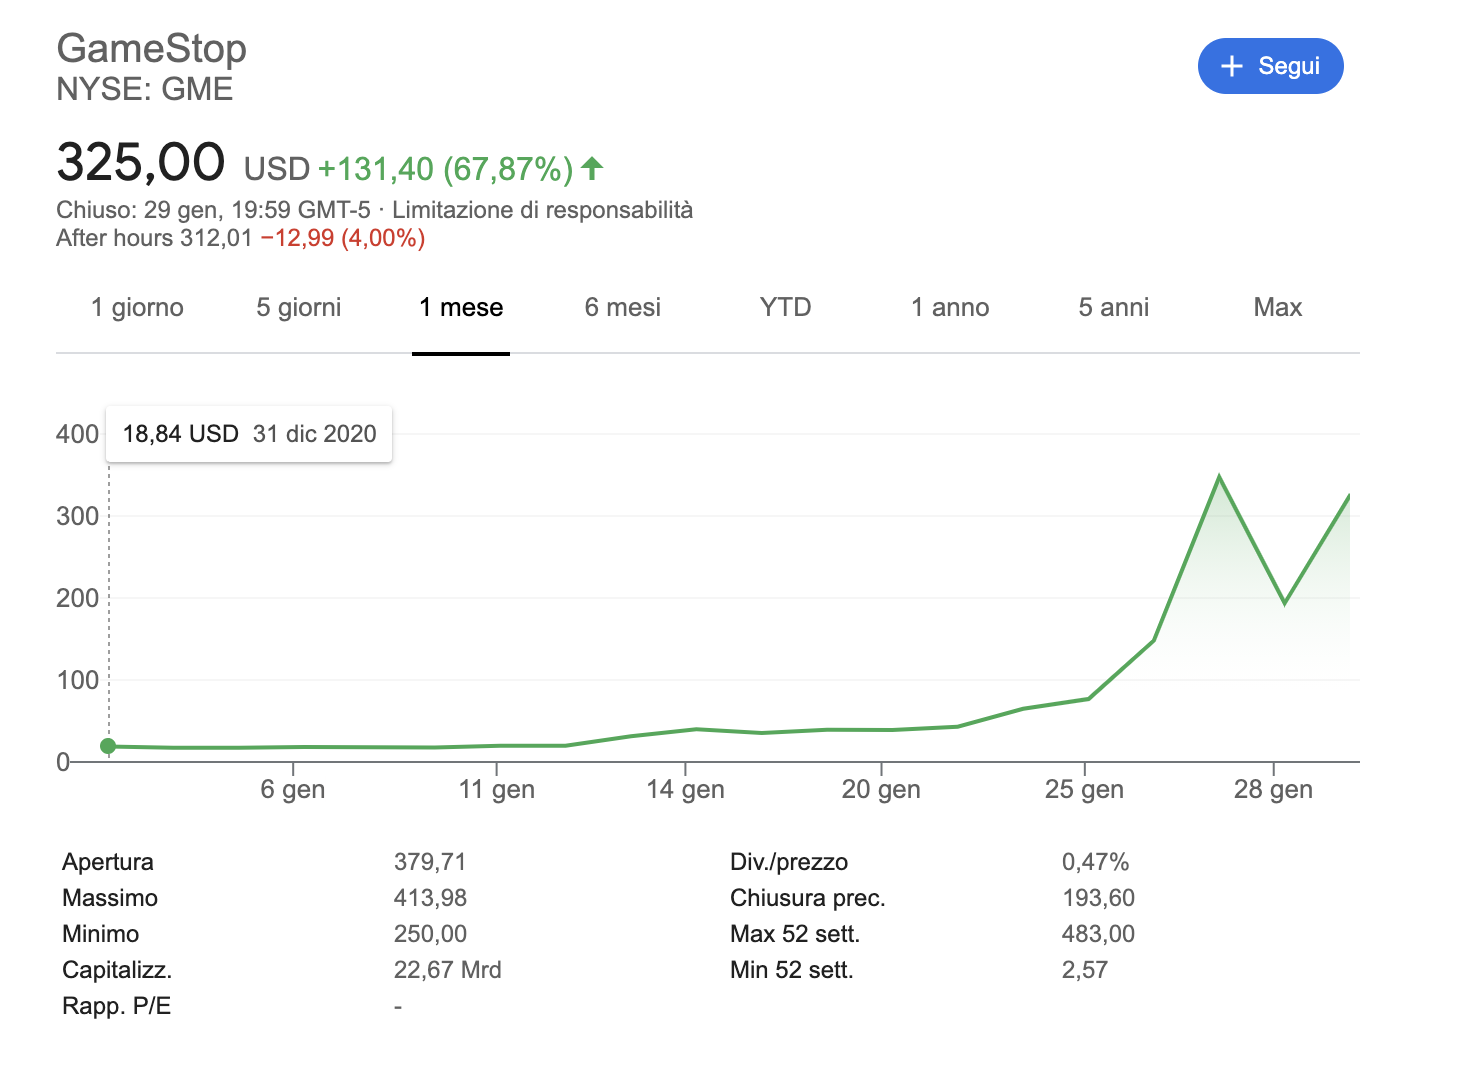Screen dimensions: 1472x1066
Task: Click the 325,00 current price
Action: coord(141,162)
